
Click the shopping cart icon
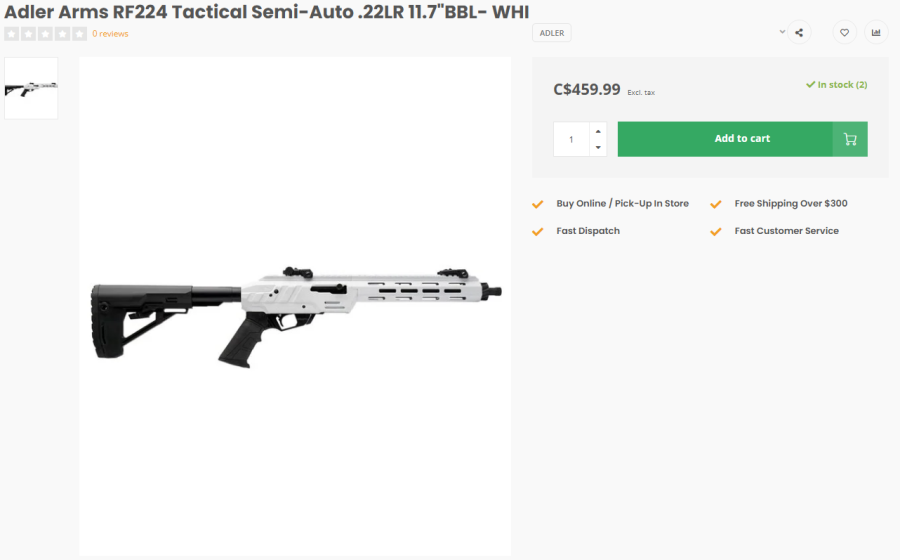850,139
